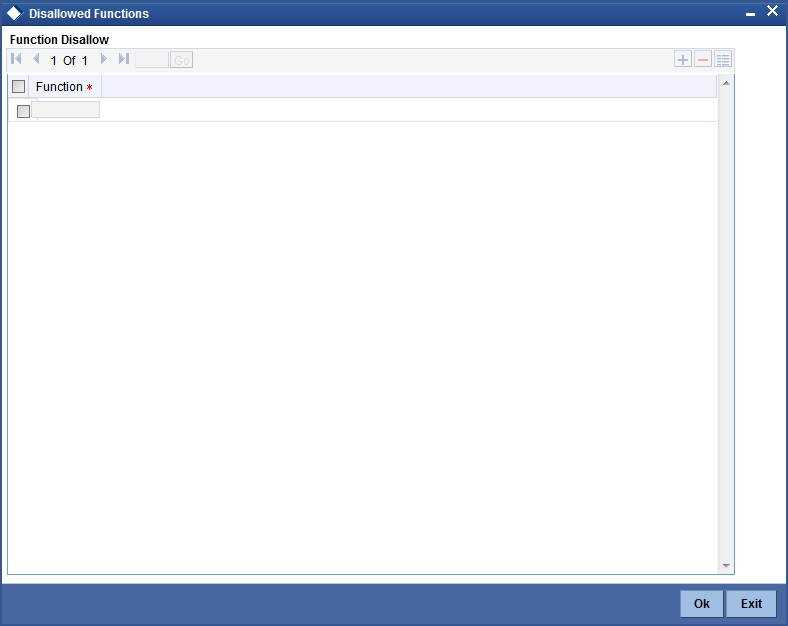The width and height of the screenshot is (788, 626).
Task: Confirm with the Ok button
Action: 702,603
